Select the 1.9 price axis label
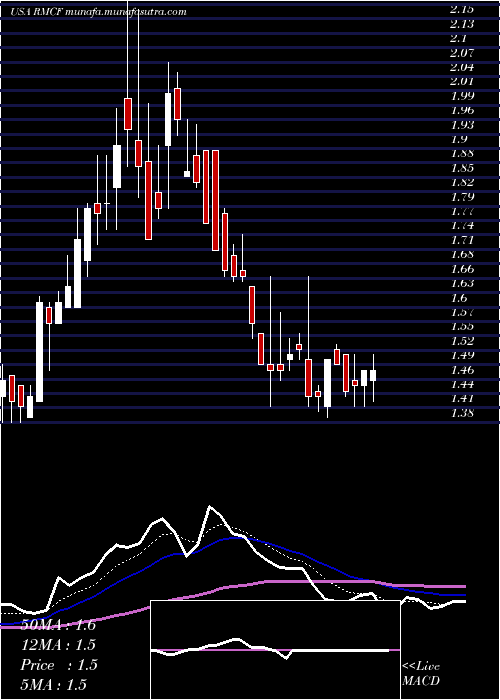This screenshot has width=500, height=700. tap(459, 139)
